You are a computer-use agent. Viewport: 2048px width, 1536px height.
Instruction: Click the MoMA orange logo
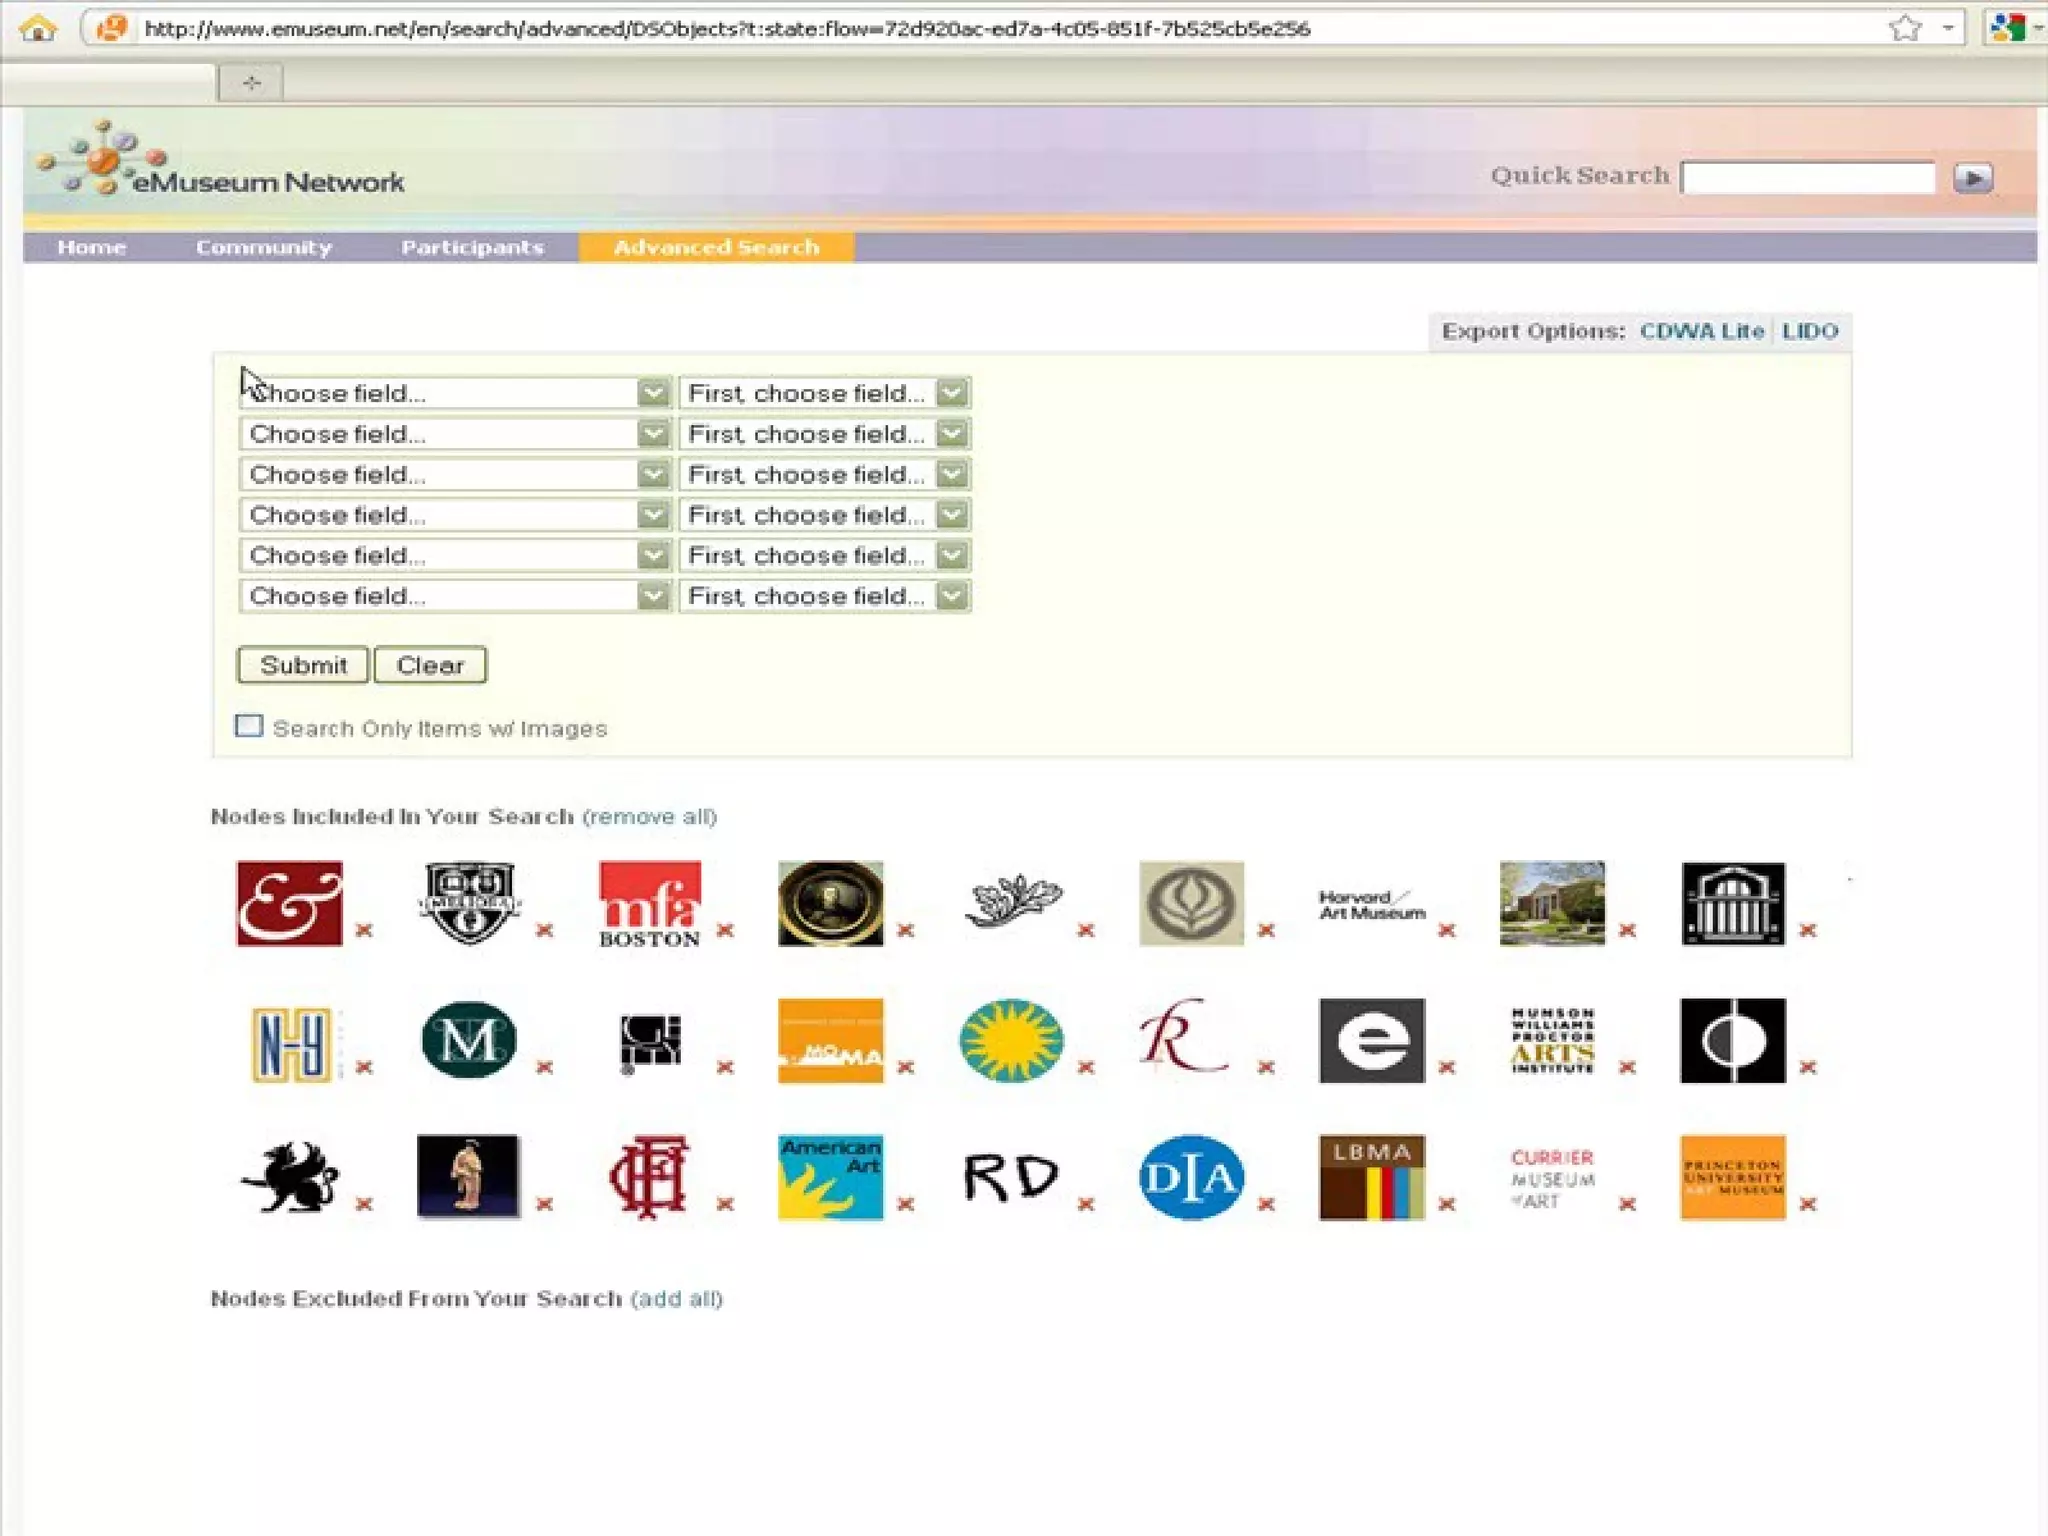click(830, 1040)
